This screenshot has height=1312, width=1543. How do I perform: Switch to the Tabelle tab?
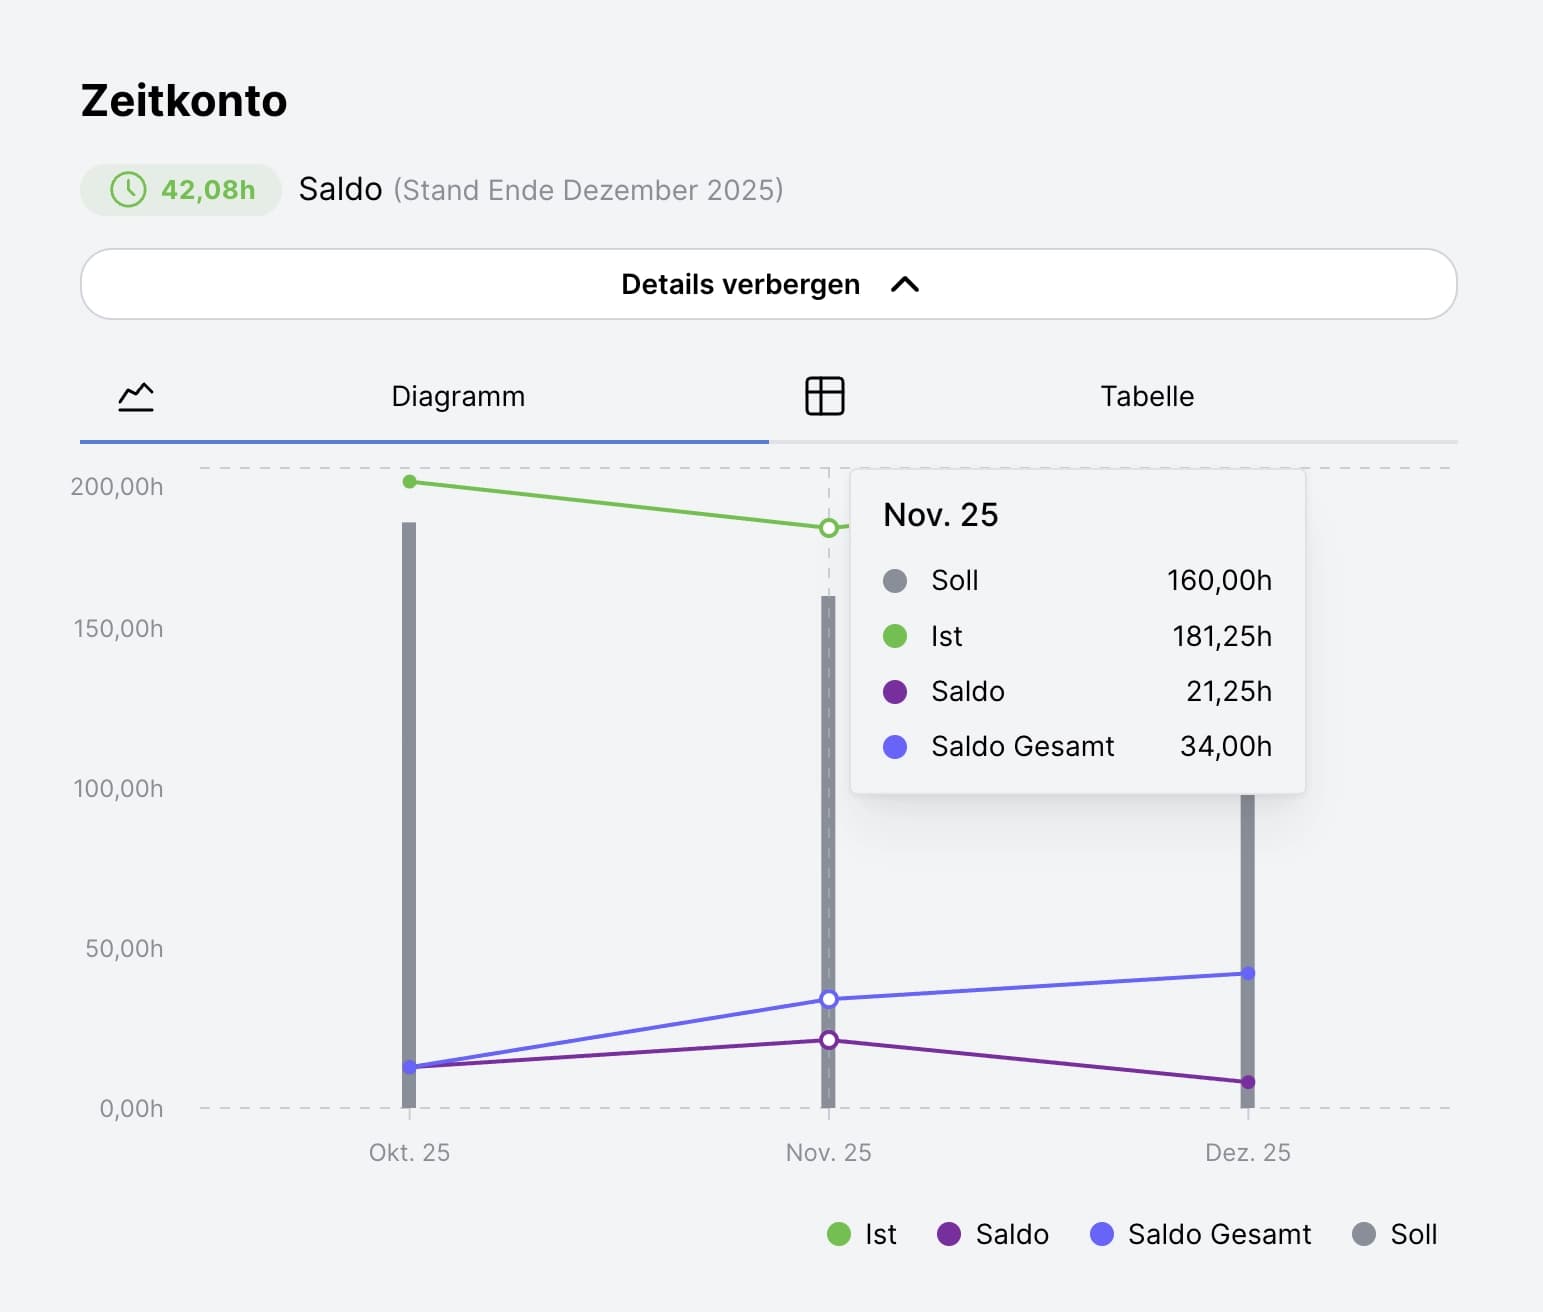pyautogui.click(x=1113, y=397)
